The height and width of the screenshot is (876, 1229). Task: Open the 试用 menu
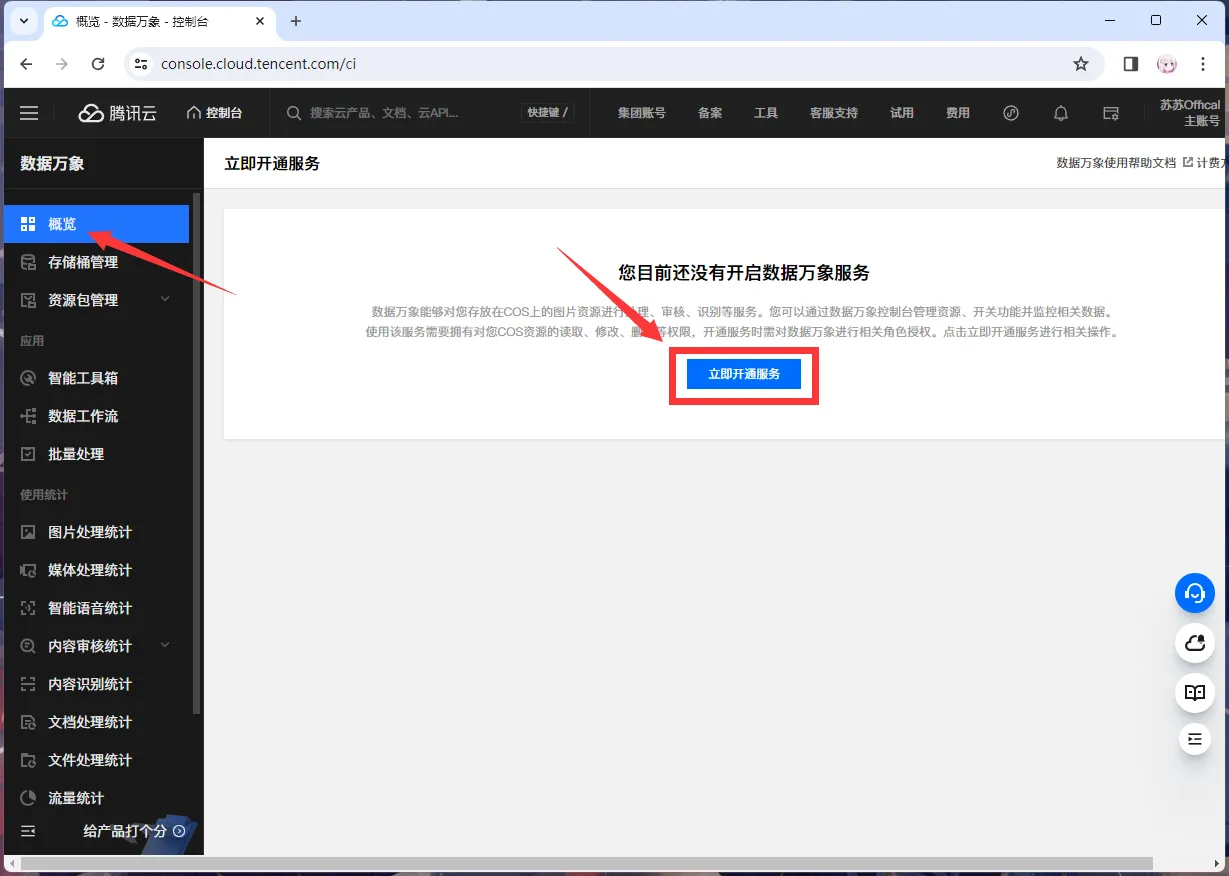point(902,113)
